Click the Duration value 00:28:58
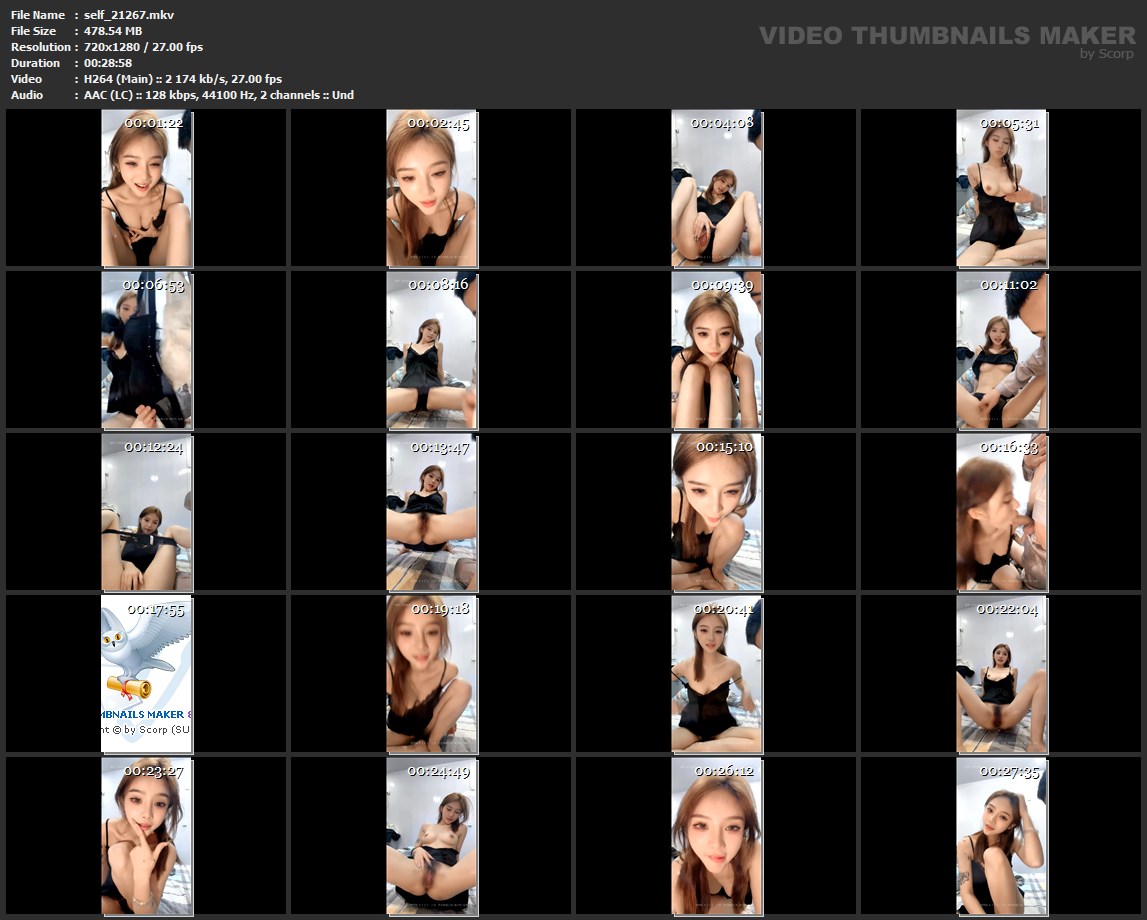1147x920 pixels. point(108,63)
